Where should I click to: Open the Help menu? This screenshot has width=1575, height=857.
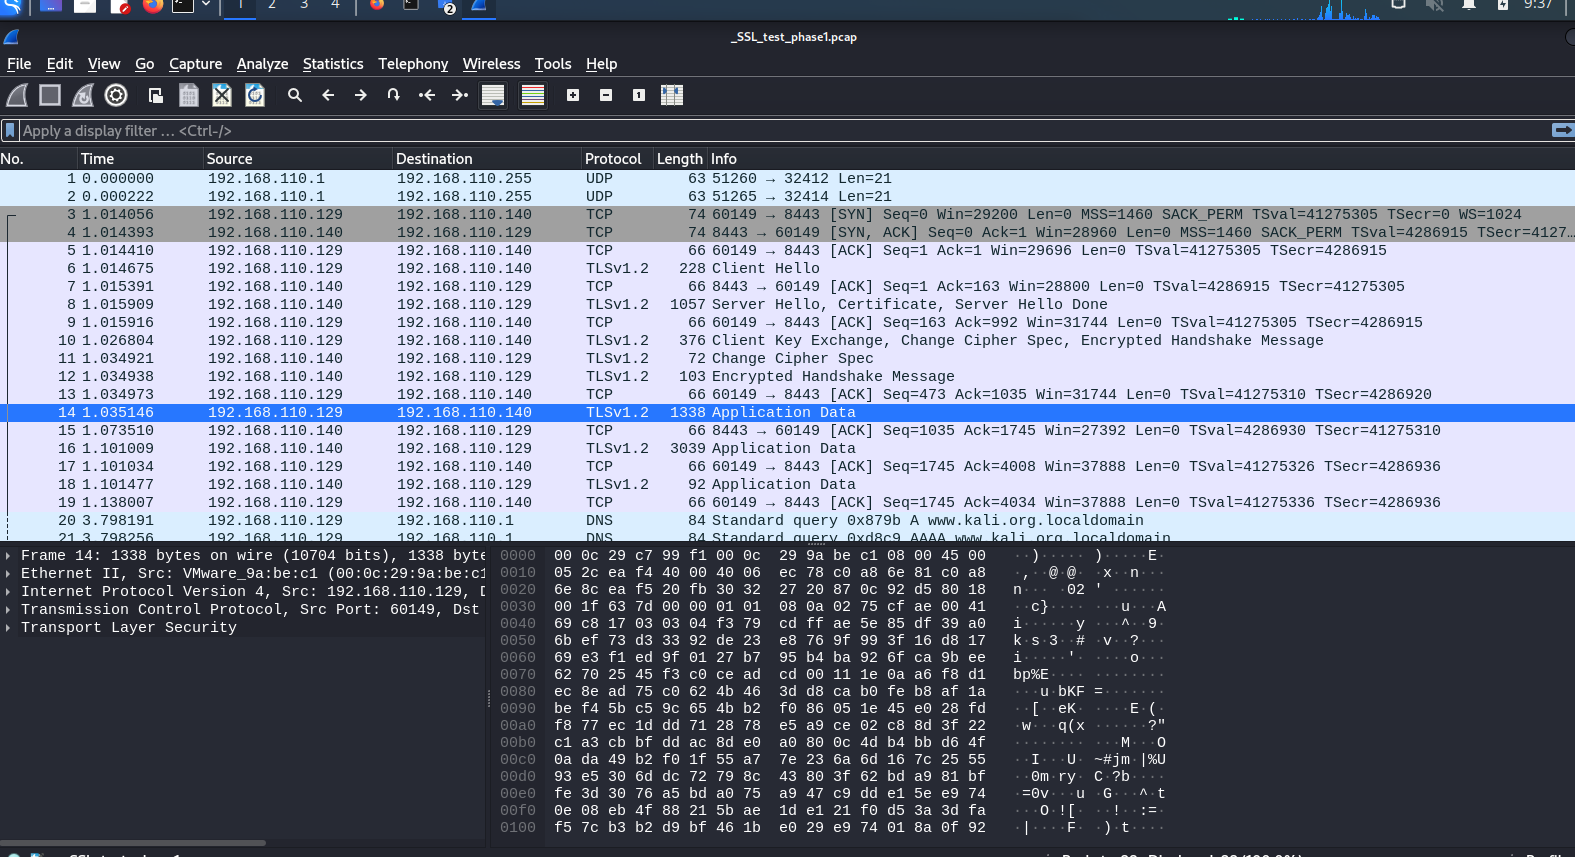pos(601,64)
